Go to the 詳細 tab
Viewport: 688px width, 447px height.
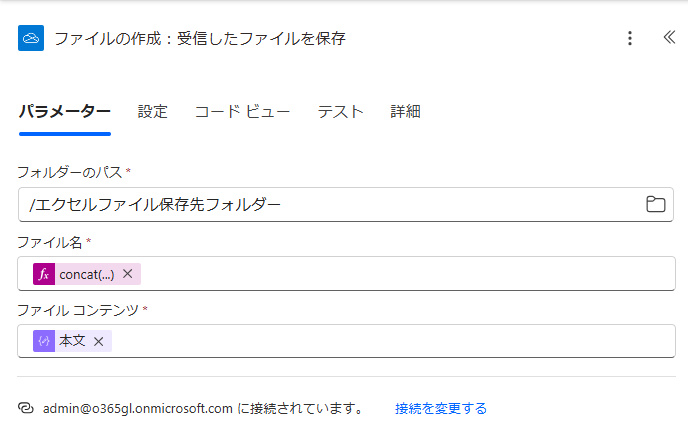point(405,111)
